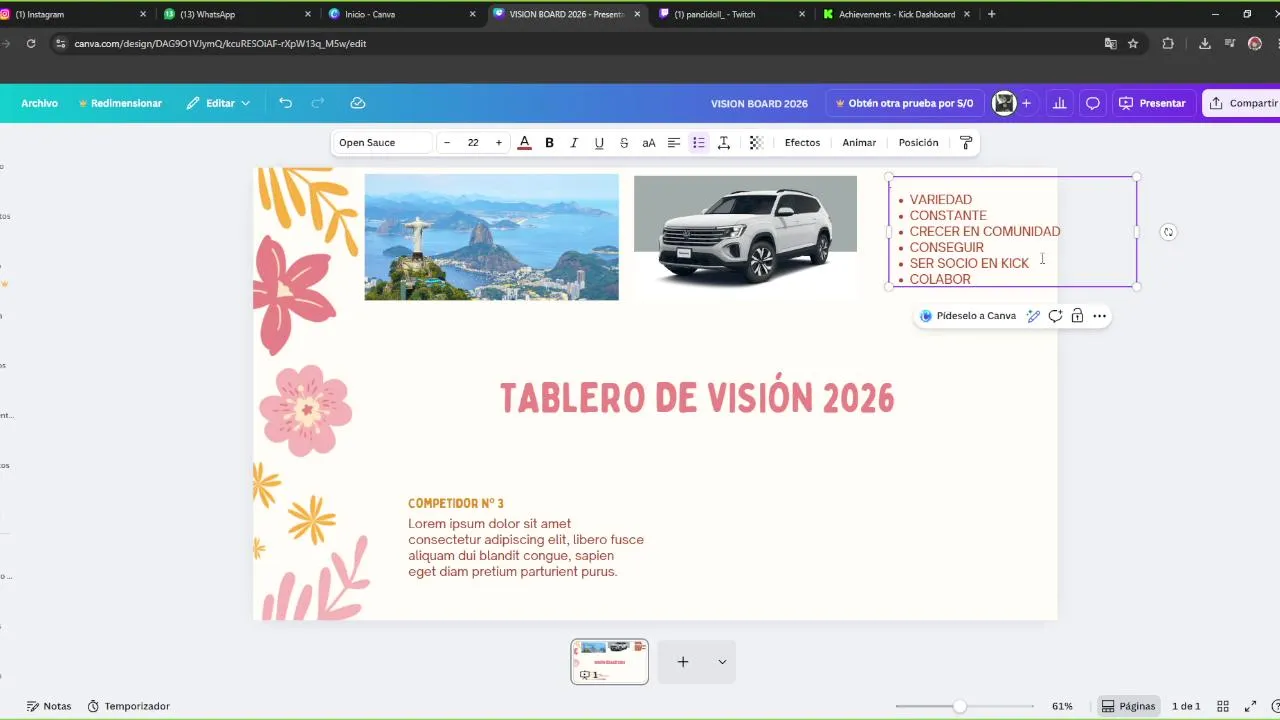Click the TABLERO DE VISIÓN 2026 heading
Viewport: 1280px width, 720px height.
click(x=697, y=398)
